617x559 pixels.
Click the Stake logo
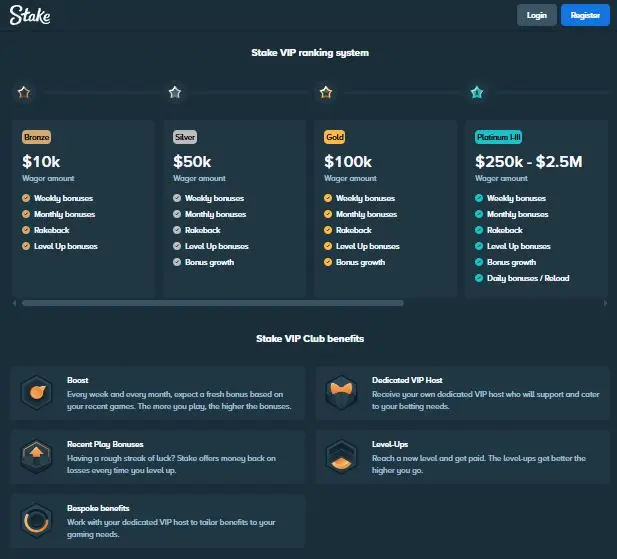[x=30, y=15]
